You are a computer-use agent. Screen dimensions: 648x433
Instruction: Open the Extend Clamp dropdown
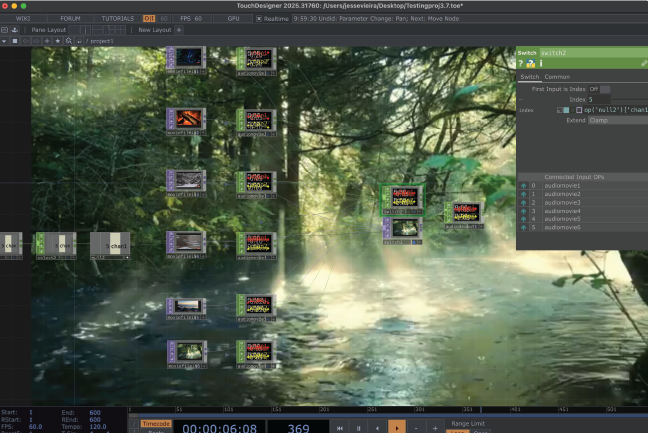click(618, 120)
